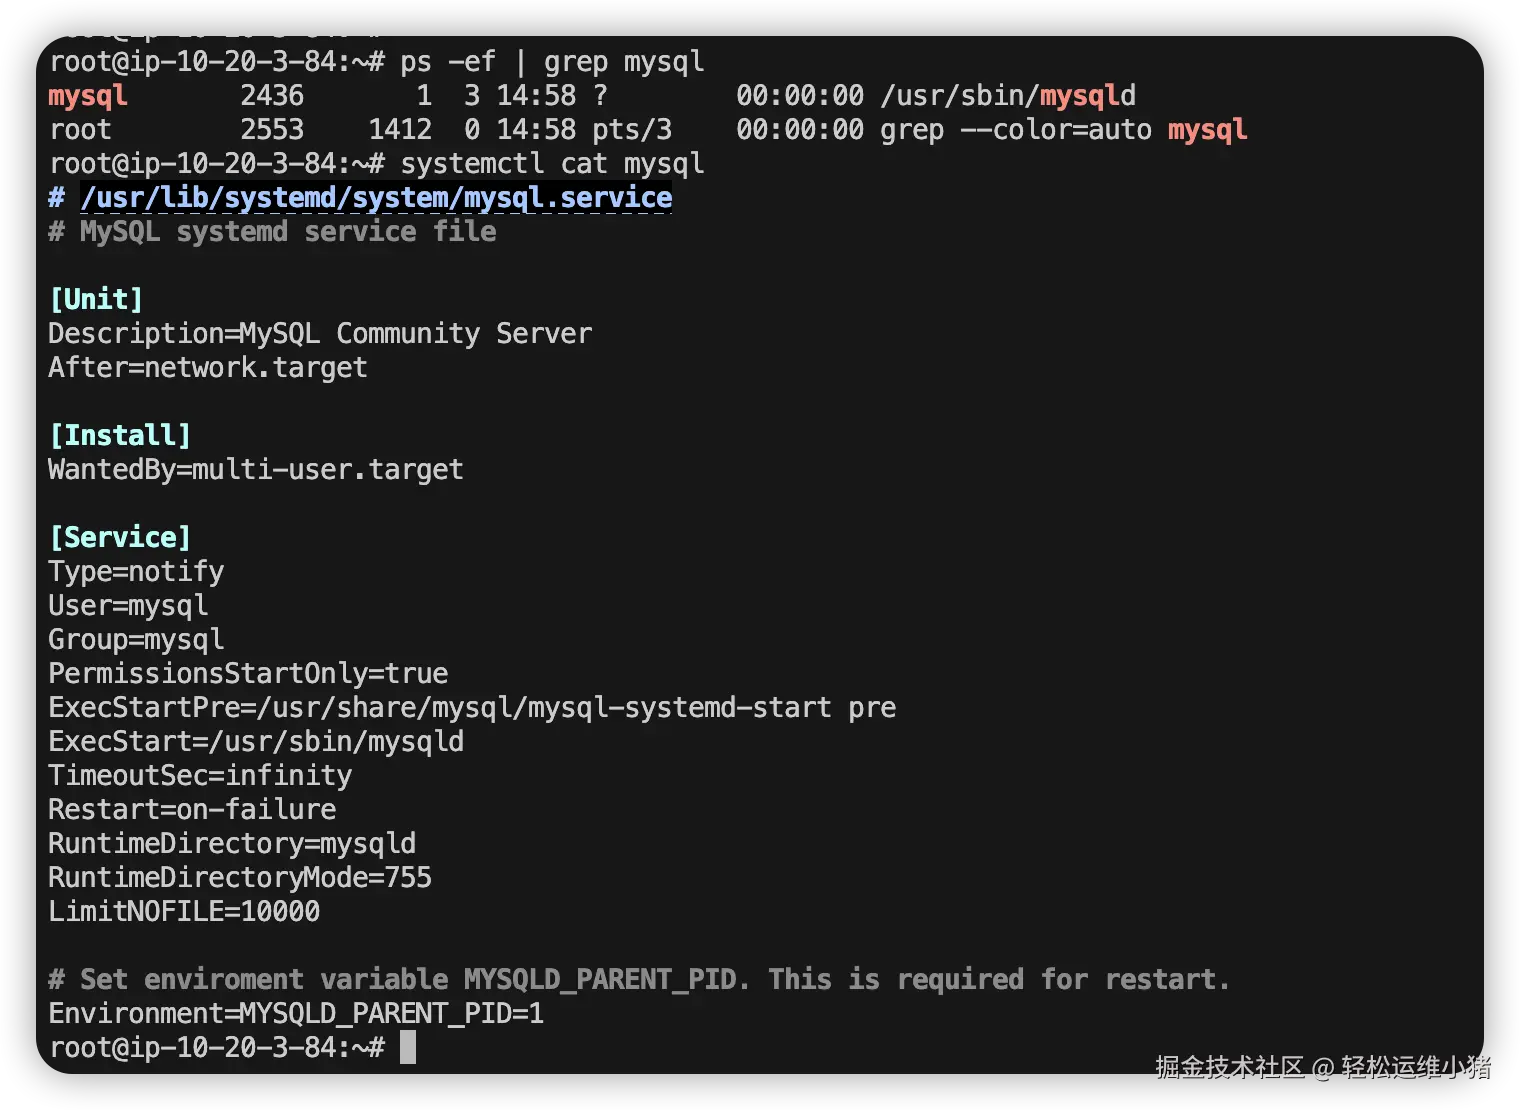Viewport: 1520px width, 1110px height.
Task: Click the [Install] section header
Action: point(120,436)
